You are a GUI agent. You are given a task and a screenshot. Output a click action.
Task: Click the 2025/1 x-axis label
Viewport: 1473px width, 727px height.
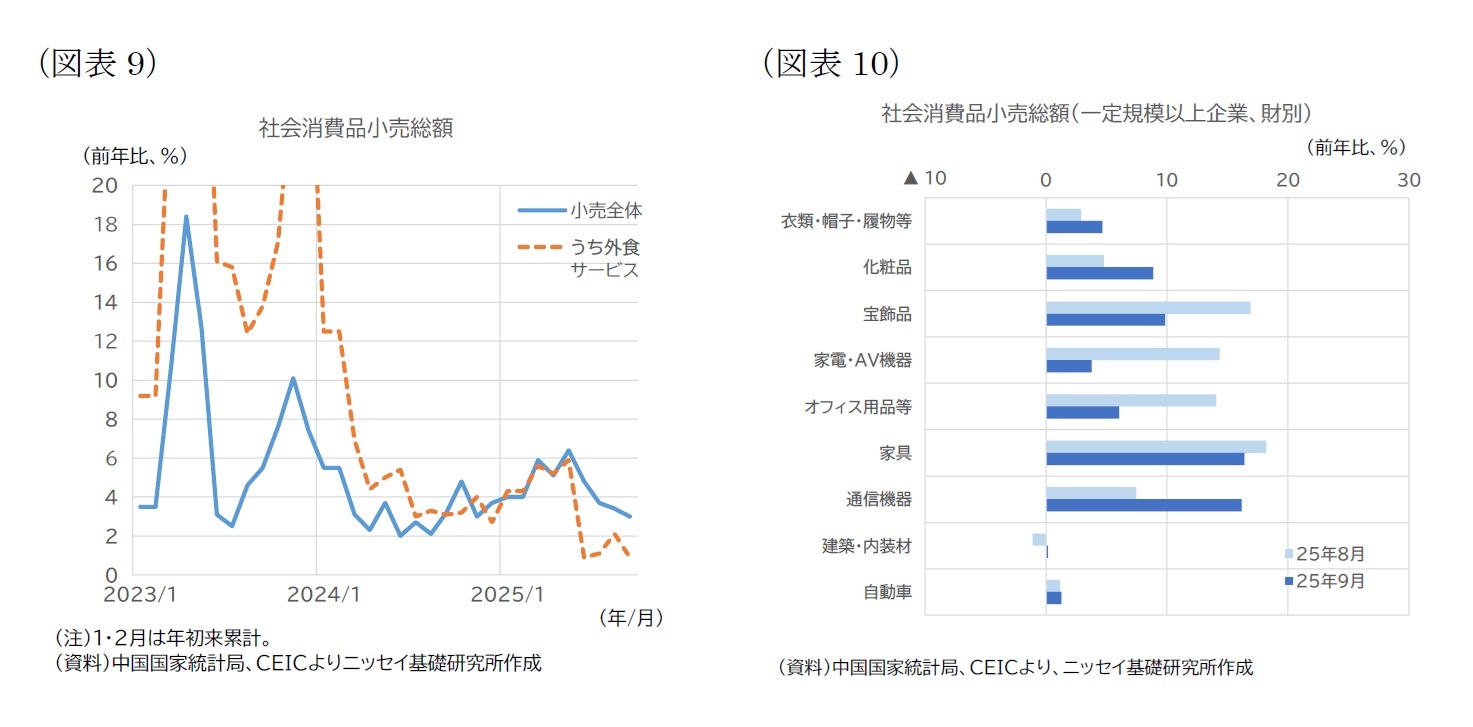(502, 594)
